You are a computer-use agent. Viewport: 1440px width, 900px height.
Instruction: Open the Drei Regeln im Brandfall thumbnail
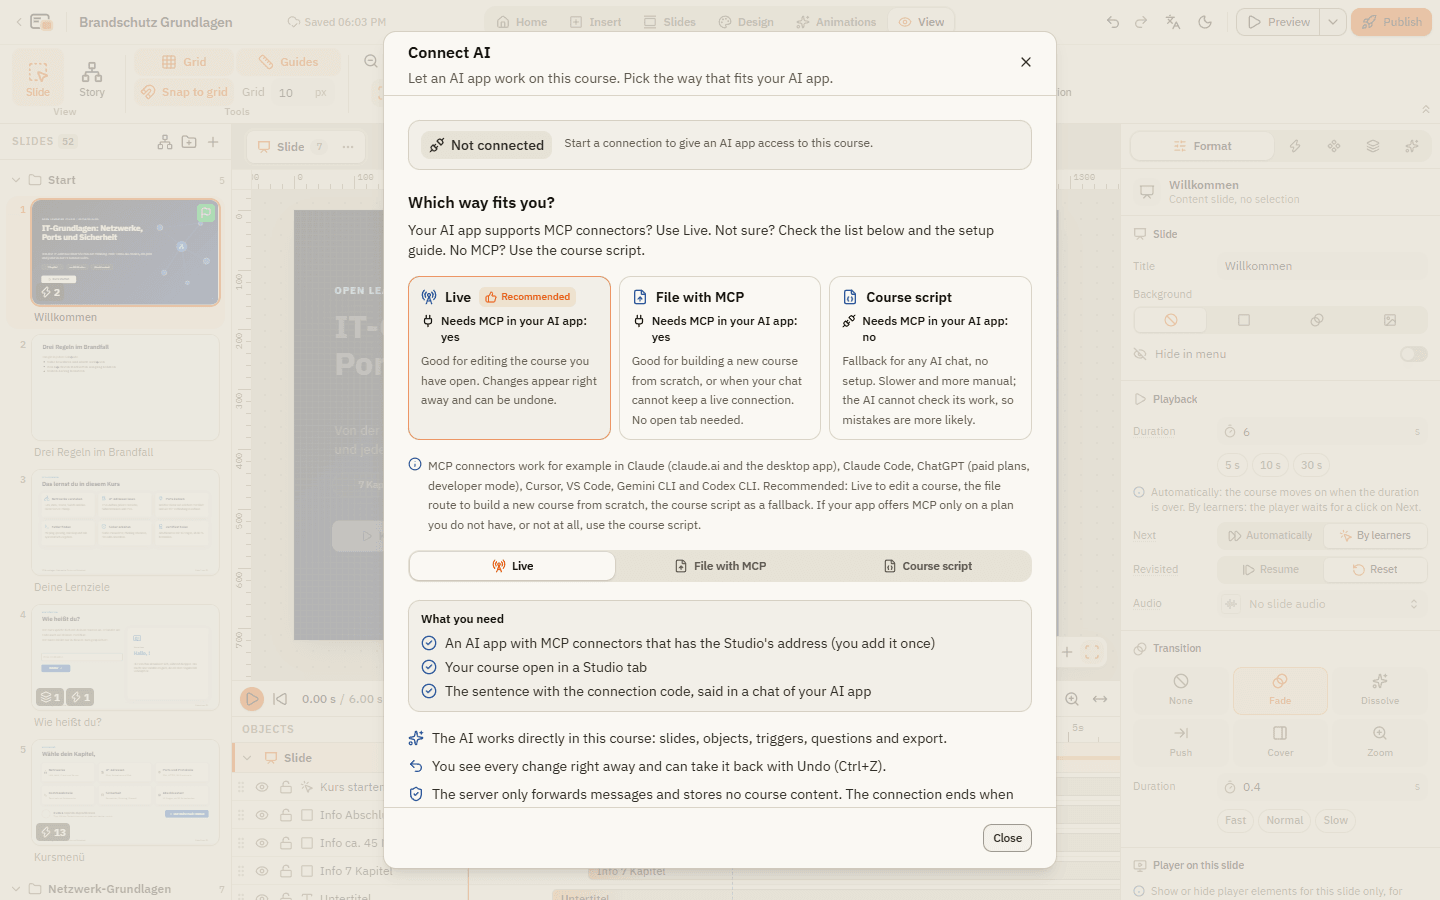click(x=125, y=387)
